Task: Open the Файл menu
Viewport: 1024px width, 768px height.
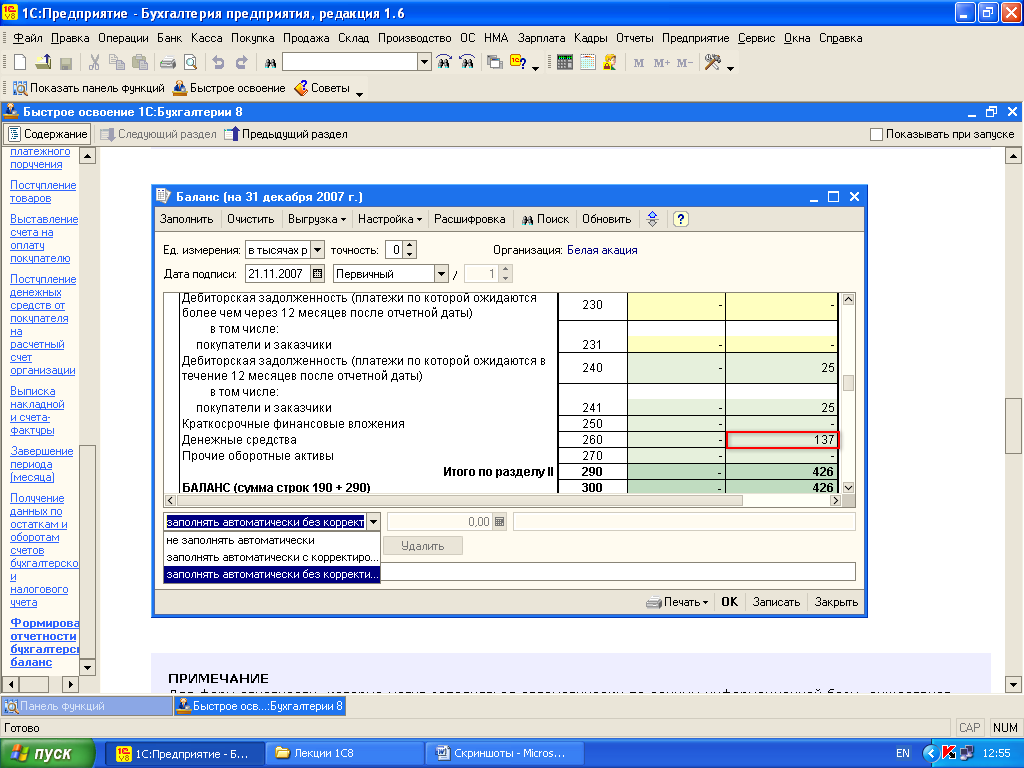Action: 28,38
